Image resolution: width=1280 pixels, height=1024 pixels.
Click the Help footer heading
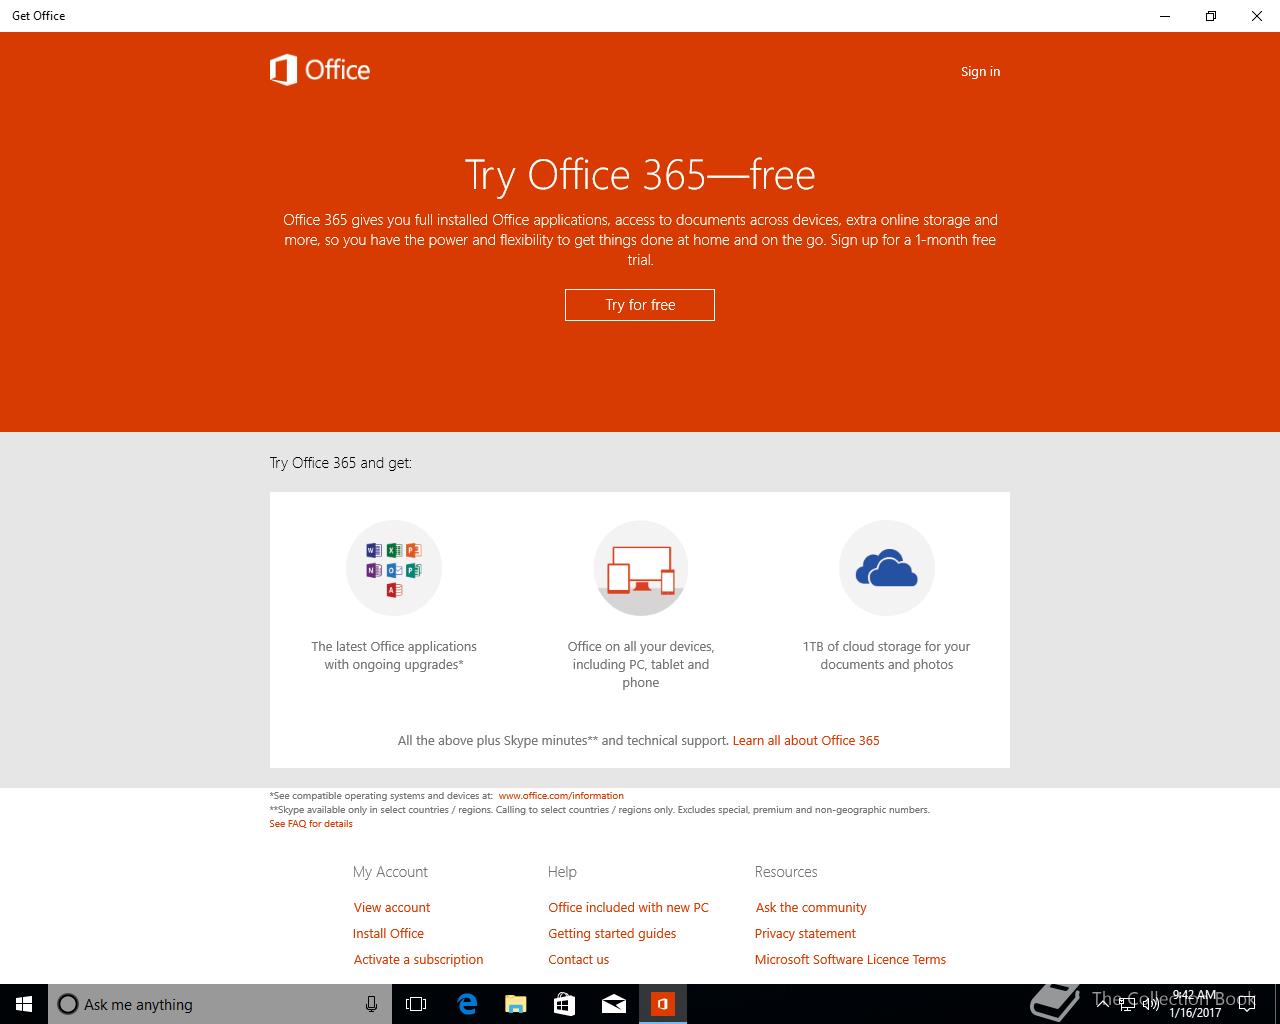point(562,872)
